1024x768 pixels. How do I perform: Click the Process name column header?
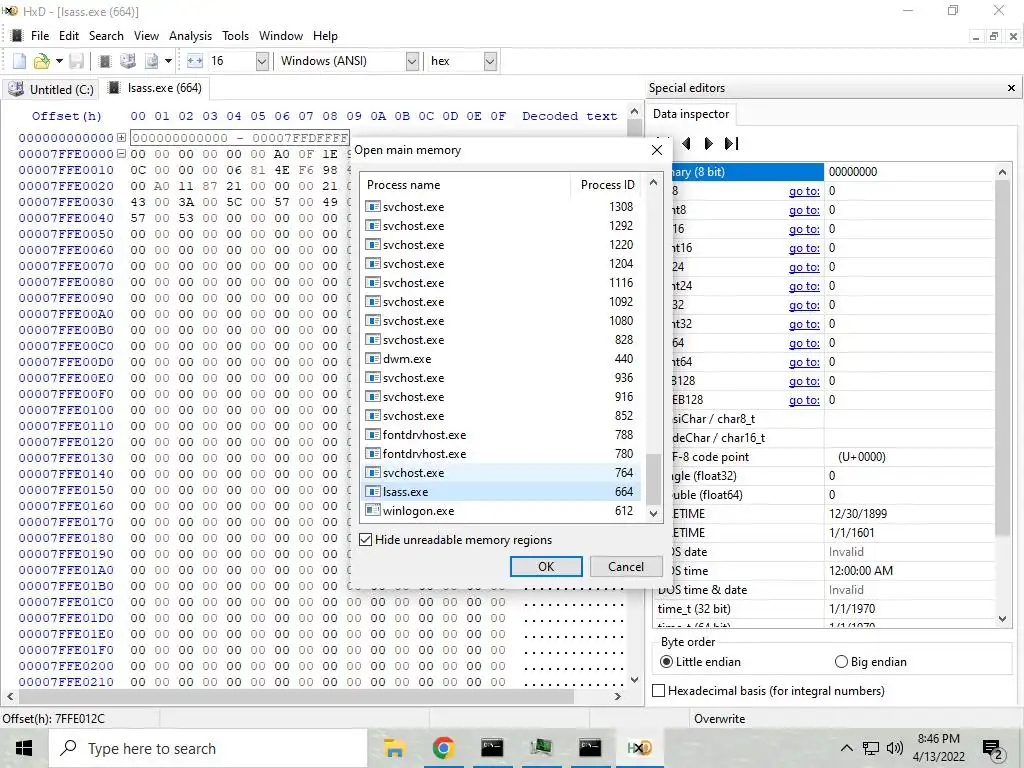(465, 185)
